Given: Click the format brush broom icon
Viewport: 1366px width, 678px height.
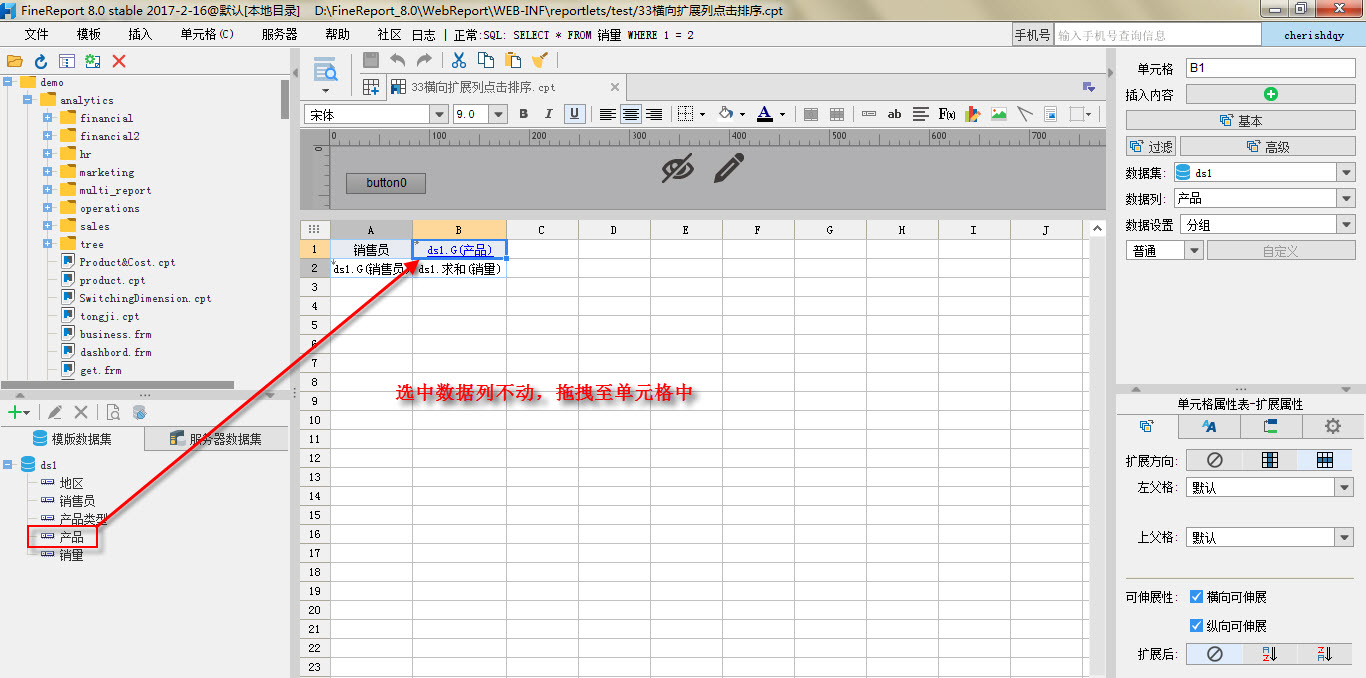Looking at the screenshot, I should click(x=540, y=60).
